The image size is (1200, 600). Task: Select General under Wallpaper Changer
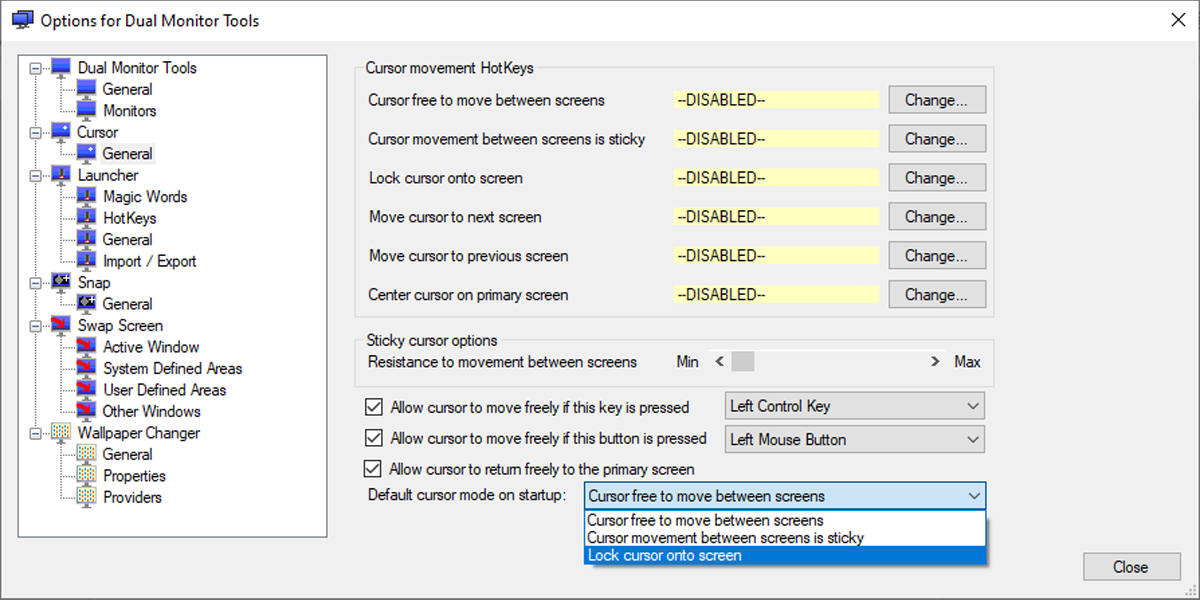(x=127, y=454)
